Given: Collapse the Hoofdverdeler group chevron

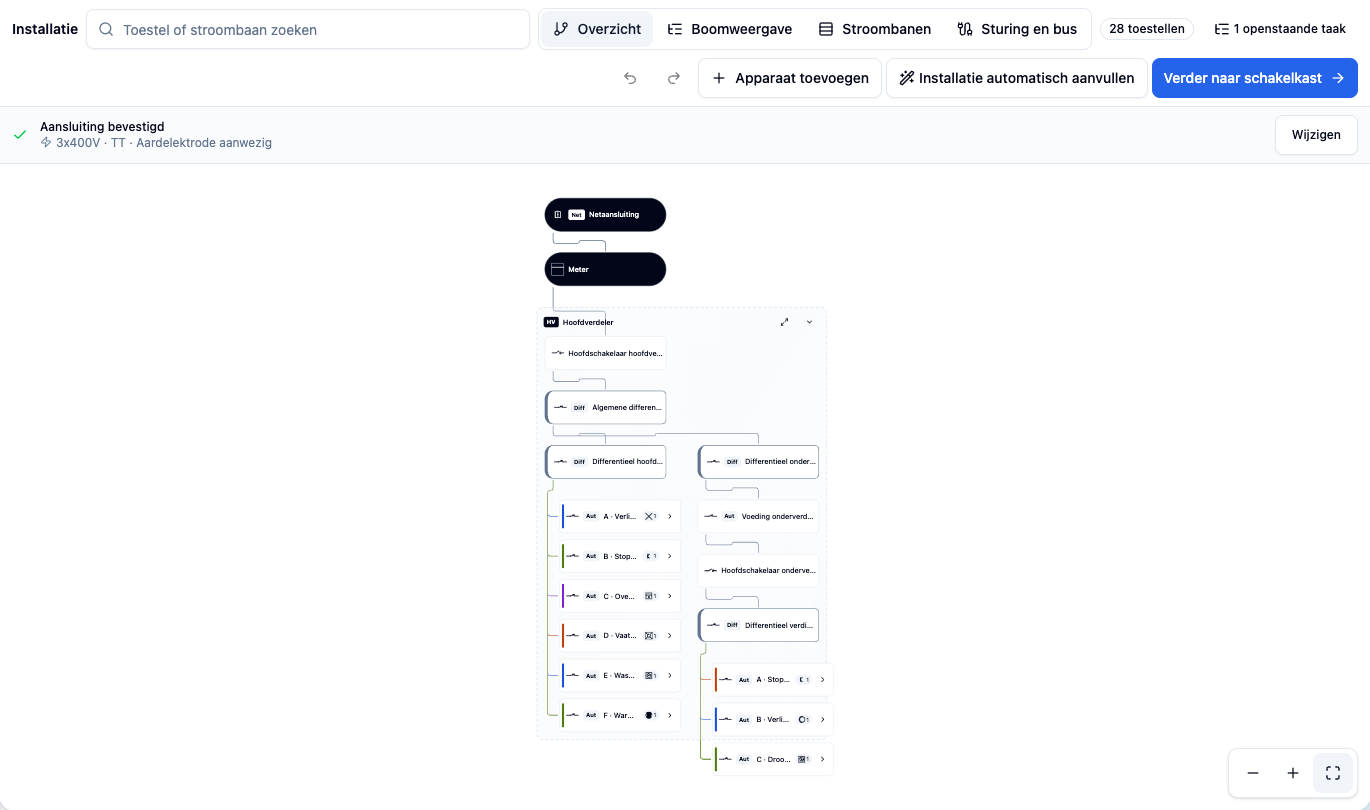Looking at the screenshot, I should pos(809,322).
